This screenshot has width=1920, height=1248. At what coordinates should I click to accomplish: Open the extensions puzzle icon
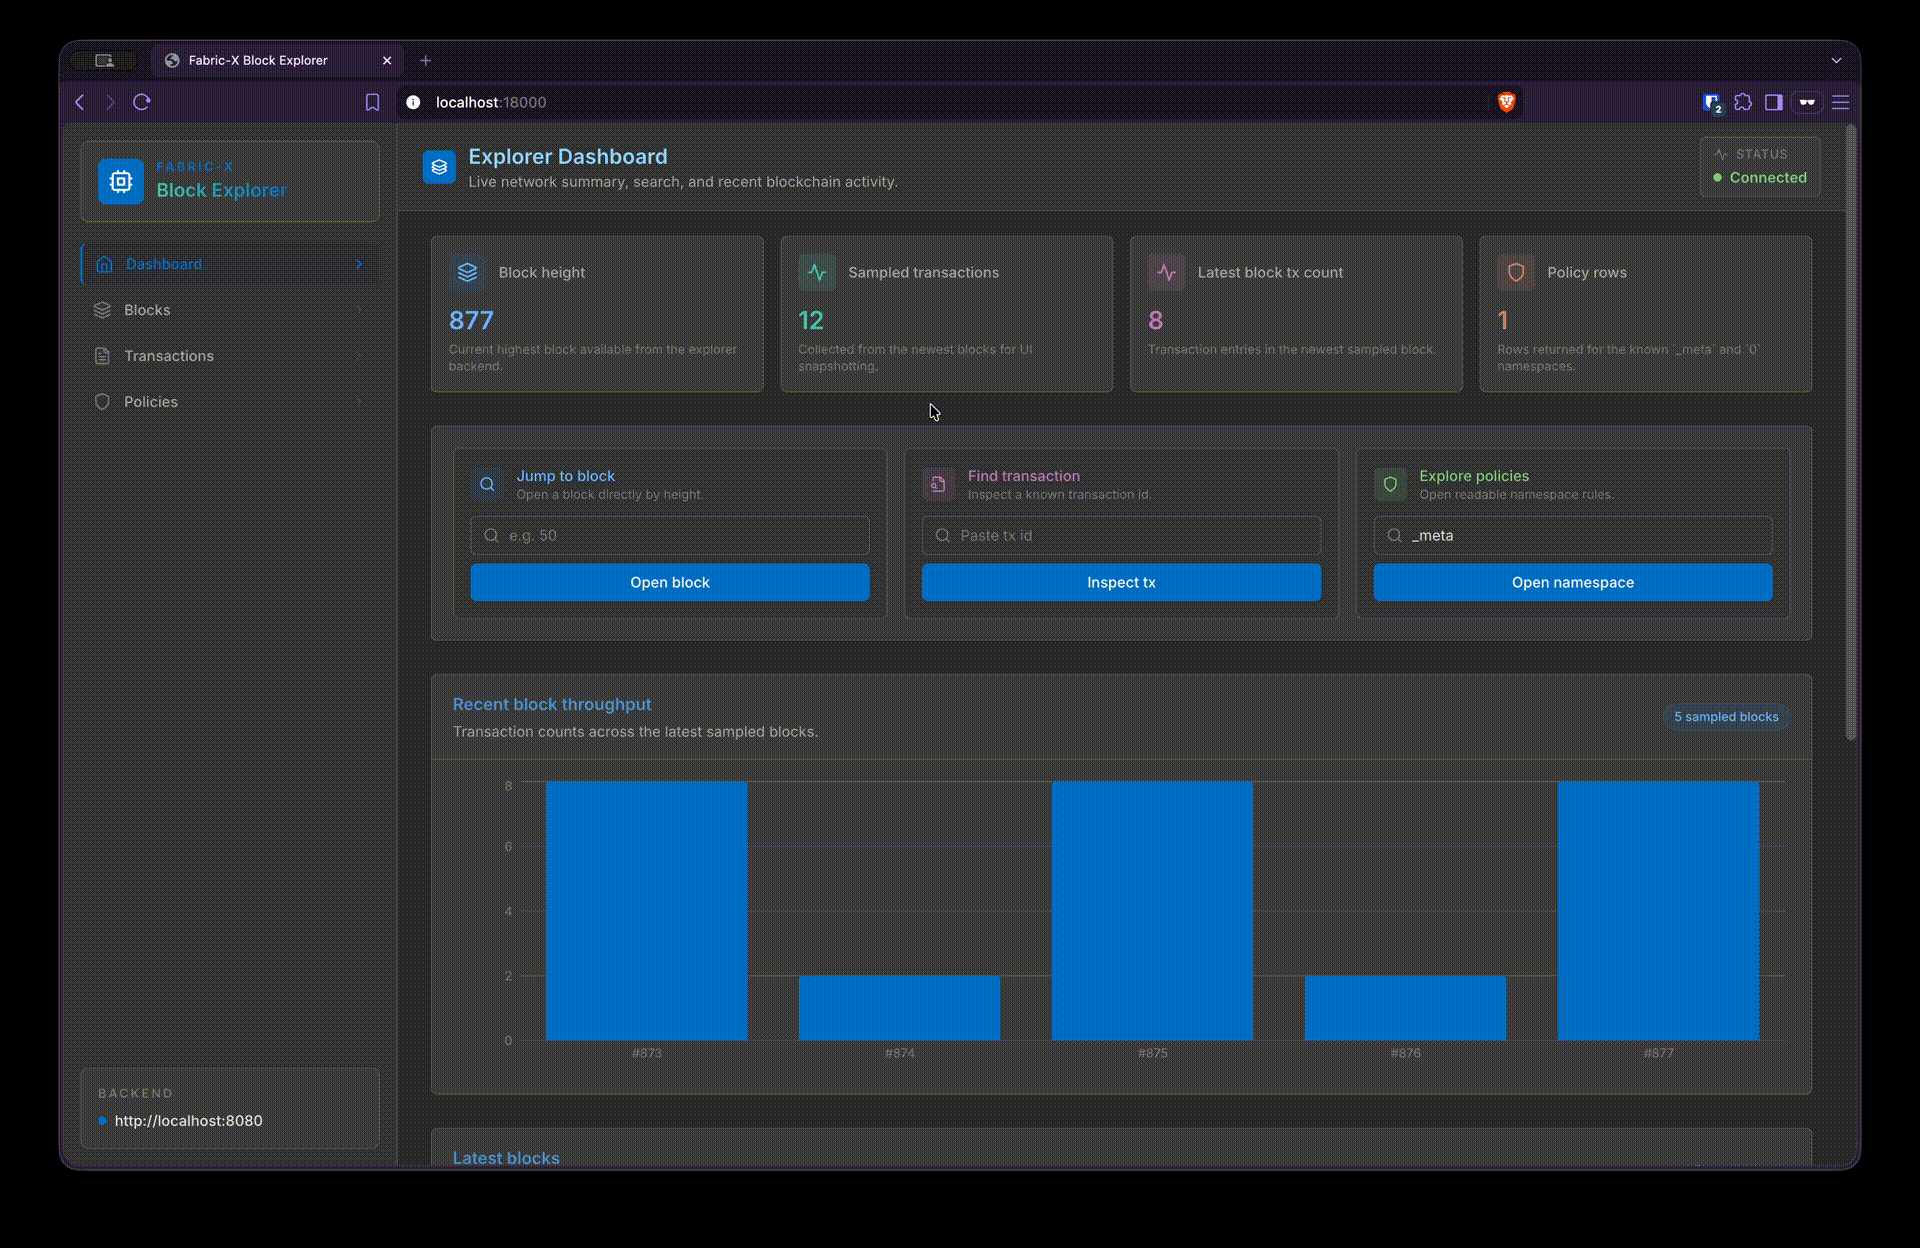1743,102
